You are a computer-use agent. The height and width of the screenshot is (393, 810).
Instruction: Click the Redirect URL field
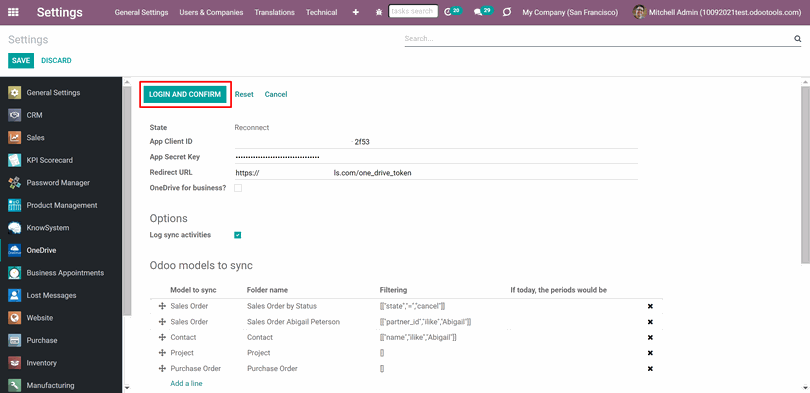(x=436, y=173)
